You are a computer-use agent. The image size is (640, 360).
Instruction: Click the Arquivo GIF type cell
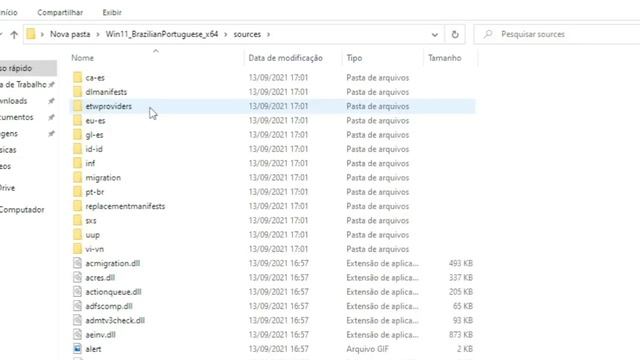point(367,349)
